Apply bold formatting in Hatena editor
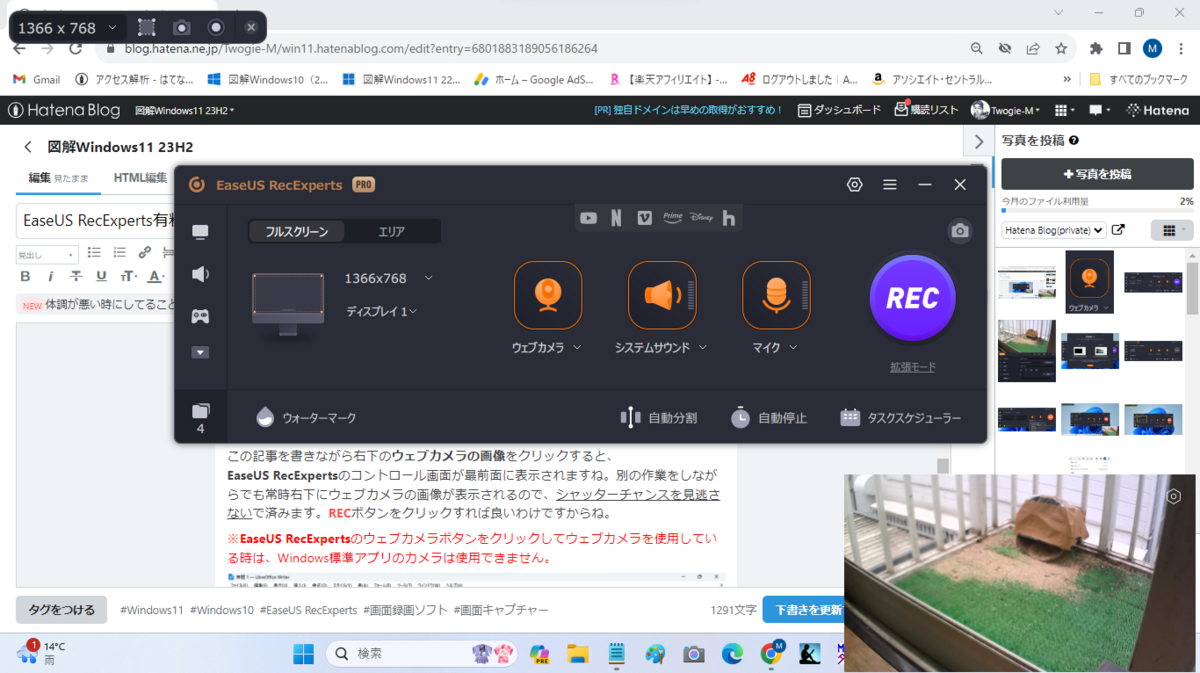The width and height of the screenshot is (1200, 673). pos(26,277)
